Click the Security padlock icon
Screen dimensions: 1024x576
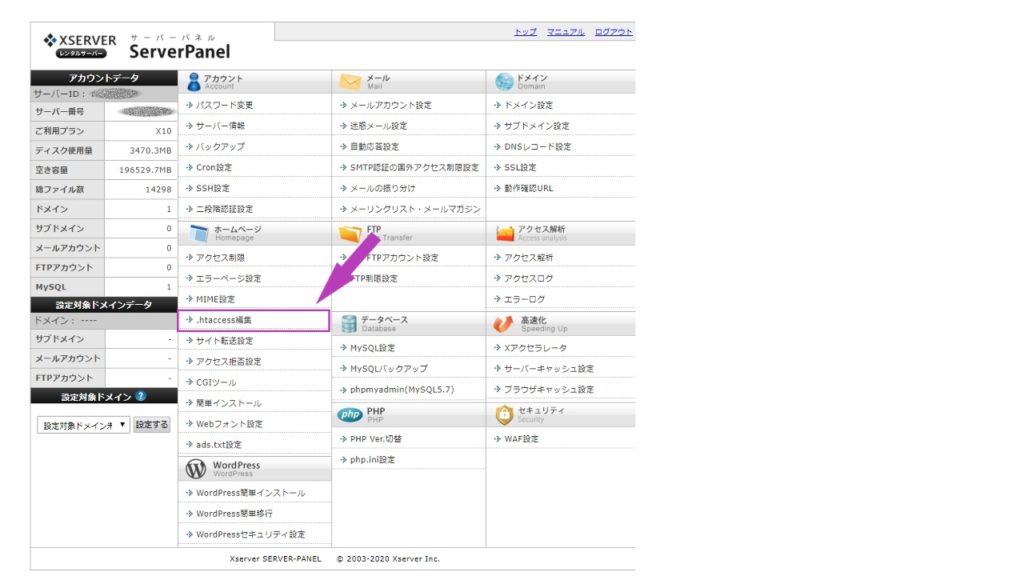pos(504,414)
